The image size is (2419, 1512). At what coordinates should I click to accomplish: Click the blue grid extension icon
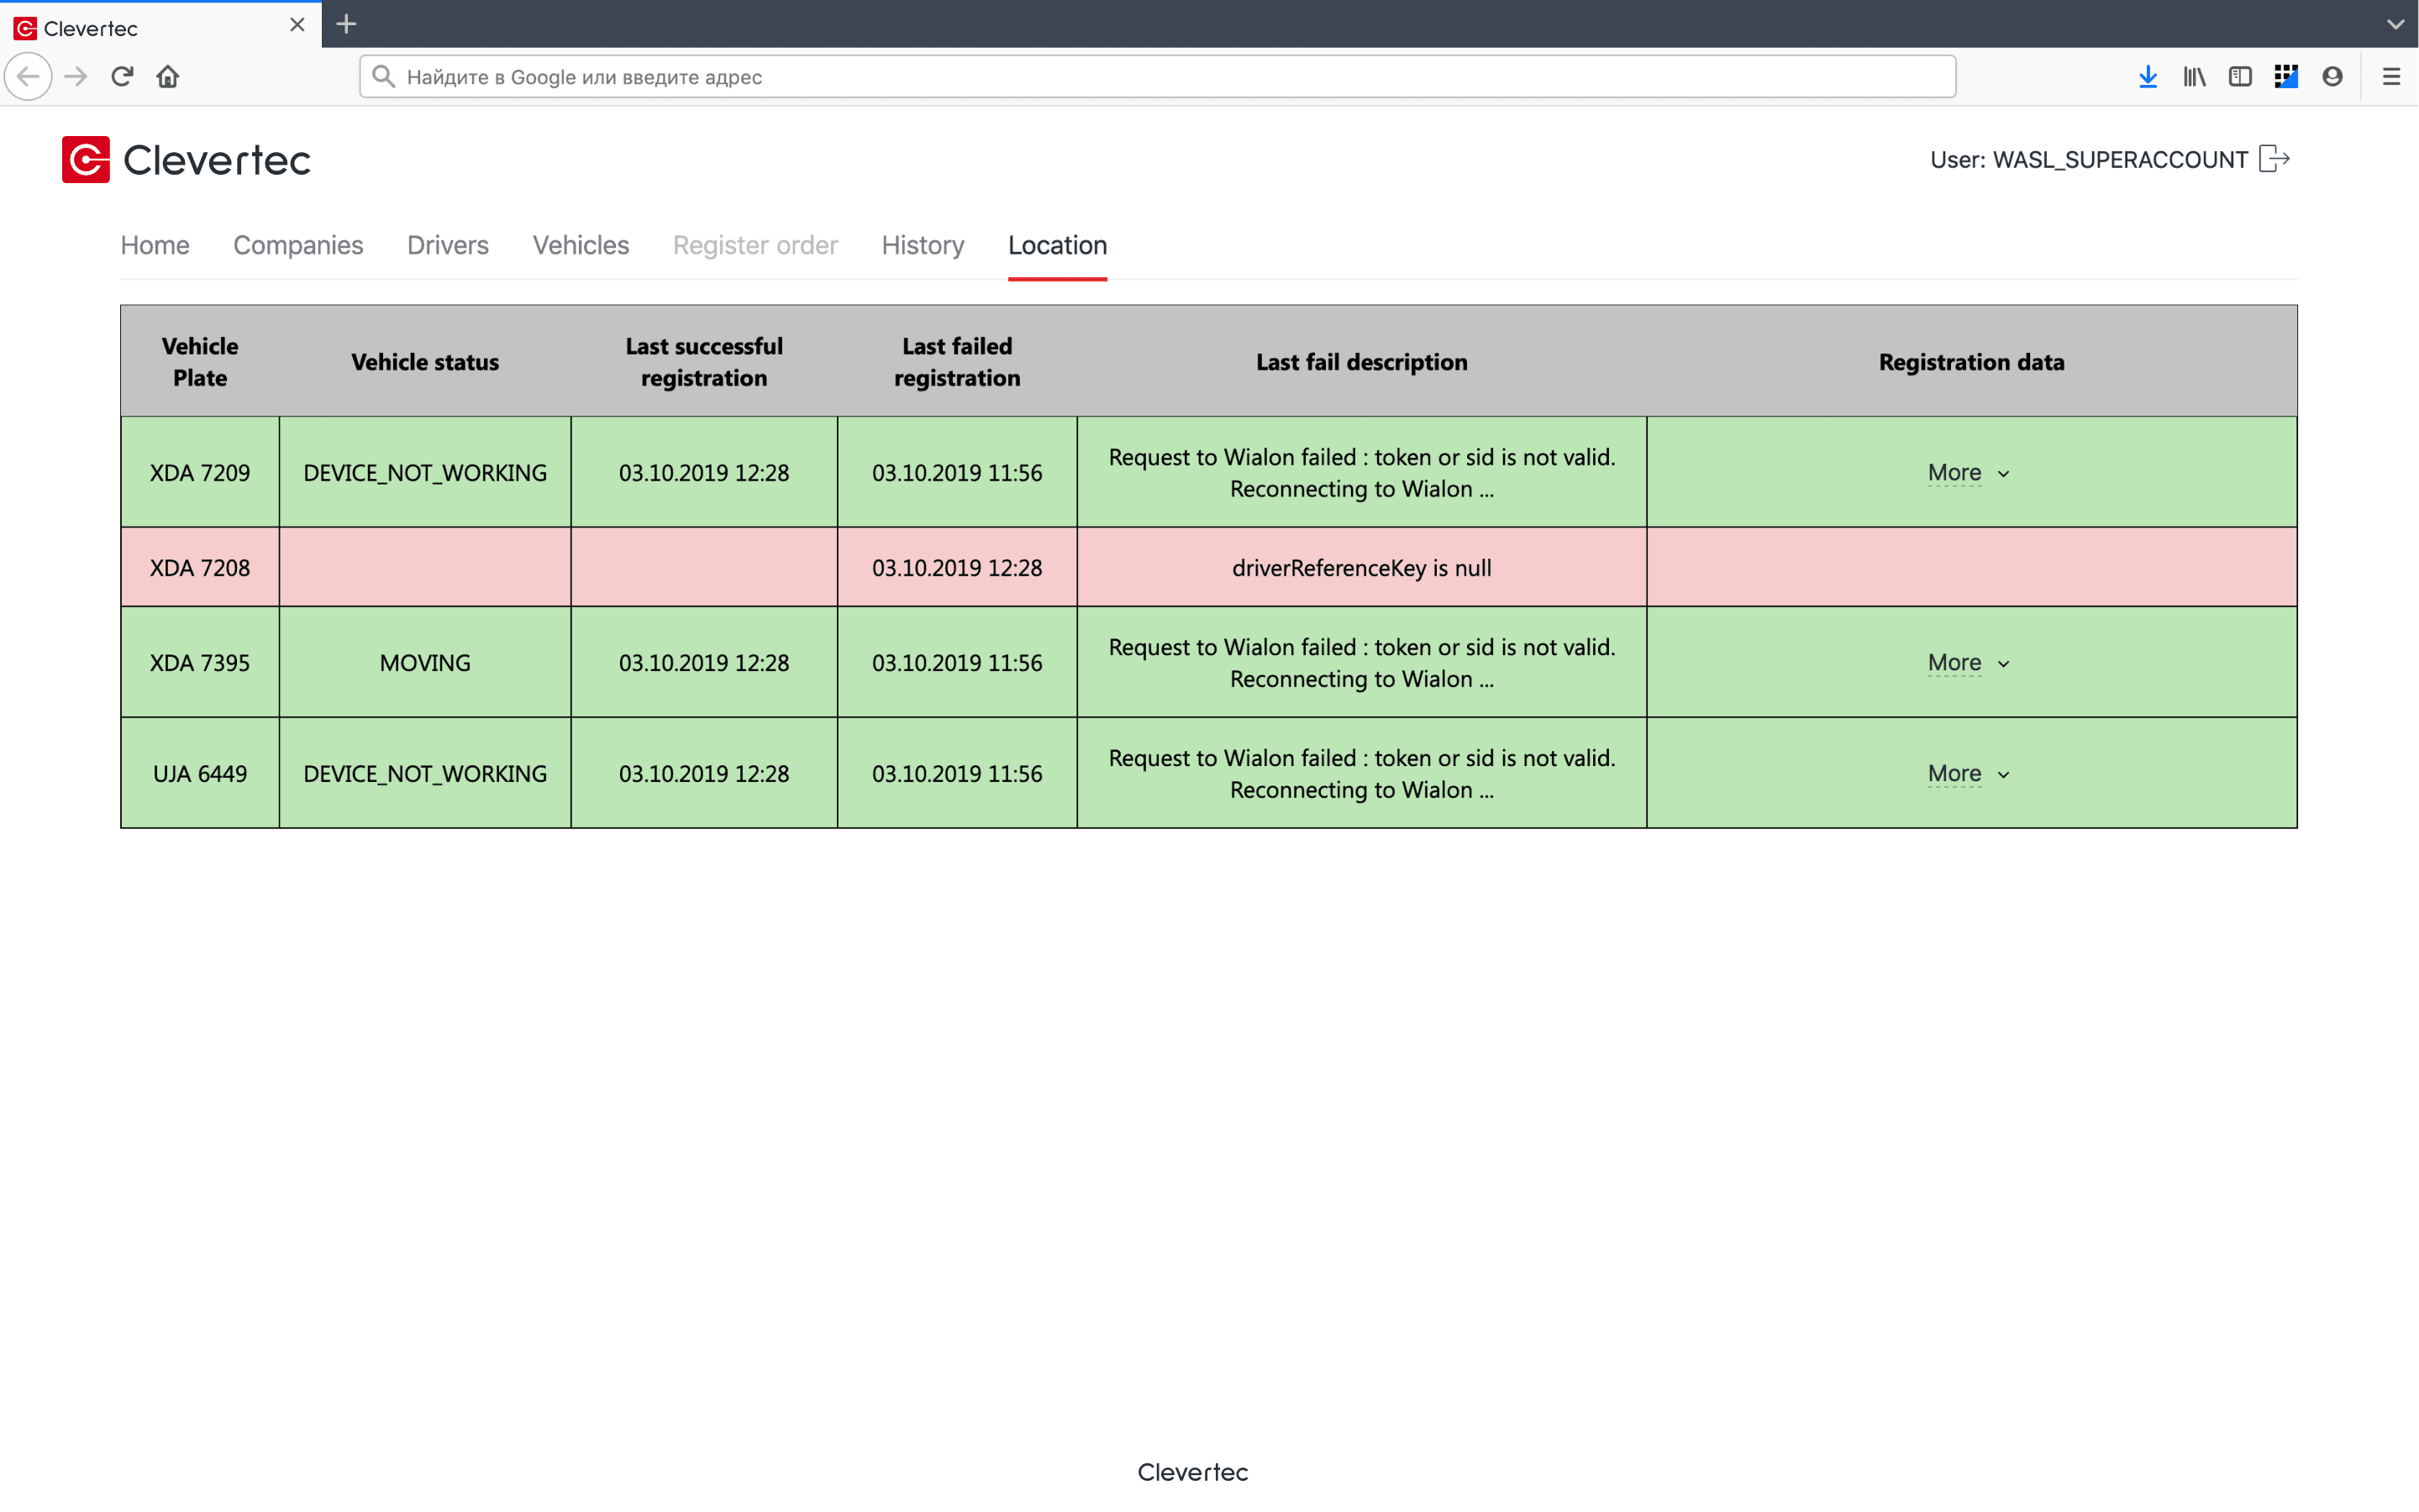pos(2286,77)
